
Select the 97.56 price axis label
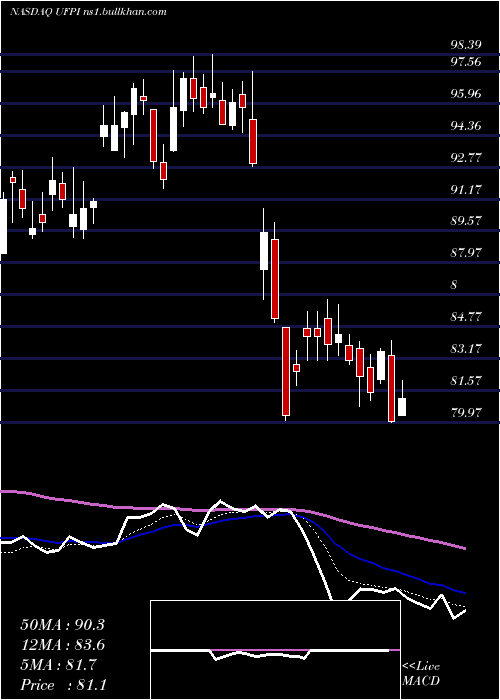pyautogui.click(x=466, y=62)
